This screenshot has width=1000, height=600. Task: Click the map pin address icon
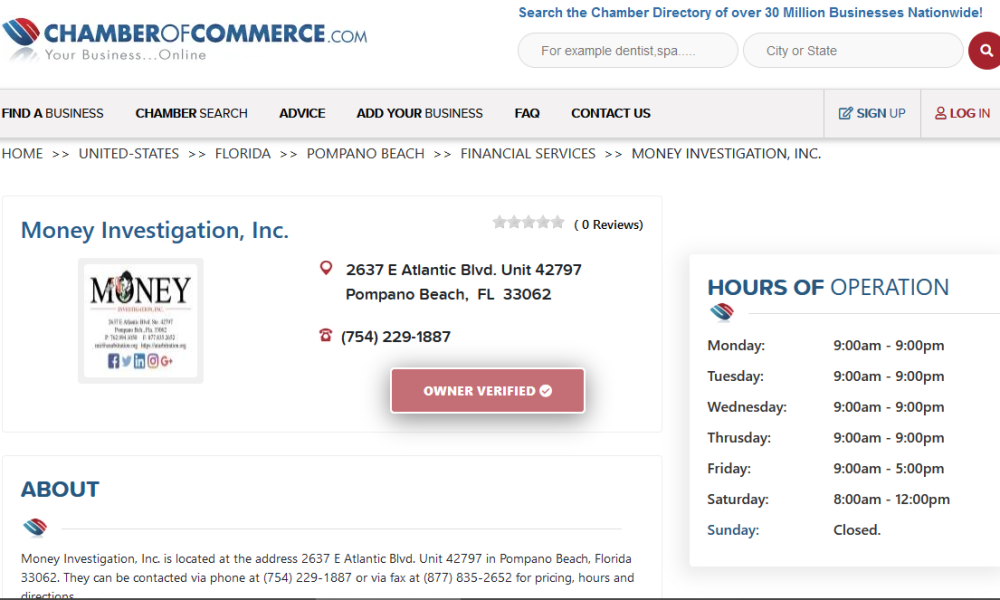coord(325,268)
